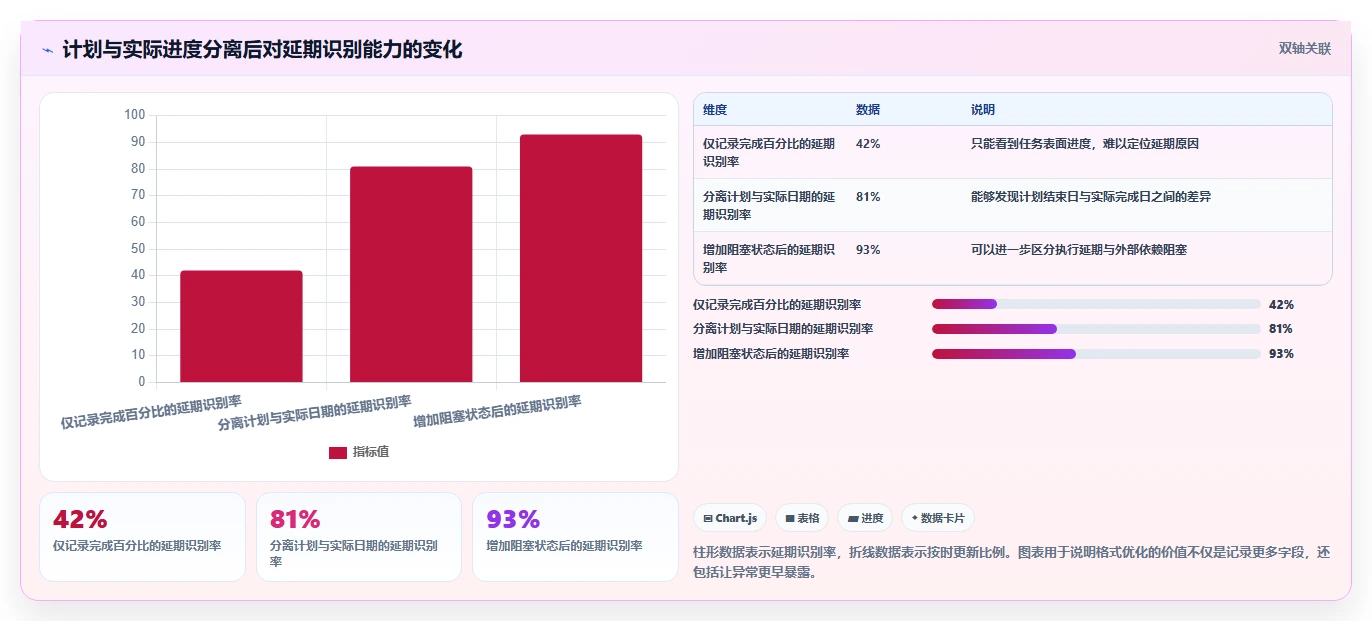Click the 维度 table column header
The height and width of the screenshot is (621, 1372).
[x=715, y=110]
